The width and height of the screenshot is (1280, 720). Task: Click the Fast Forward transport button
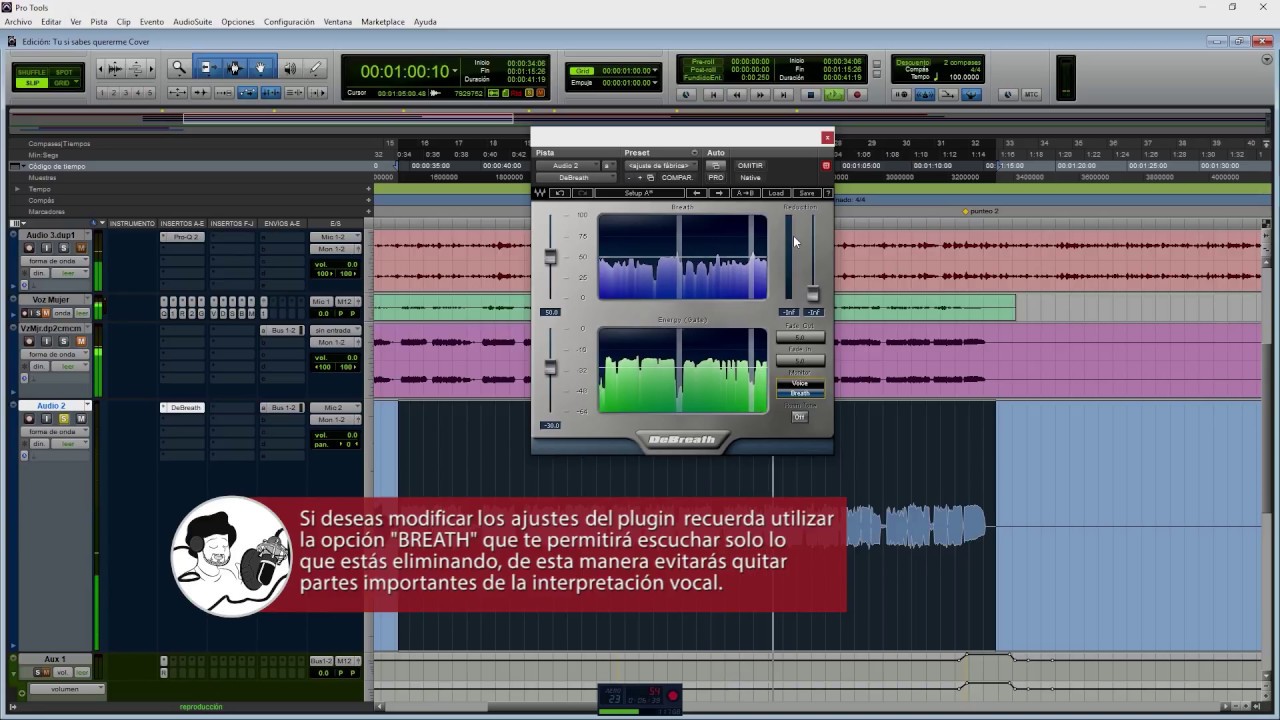tap(761, 95)
